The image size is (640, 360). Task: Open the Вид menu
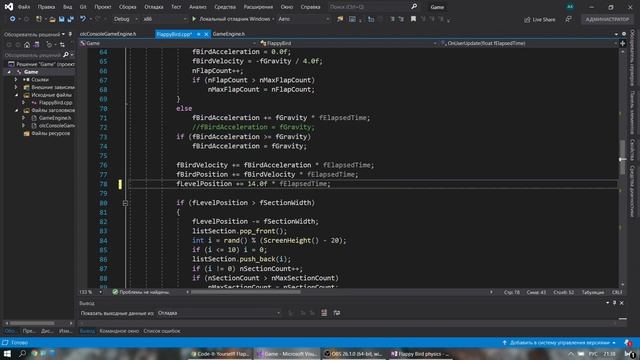tap(67, 7)
